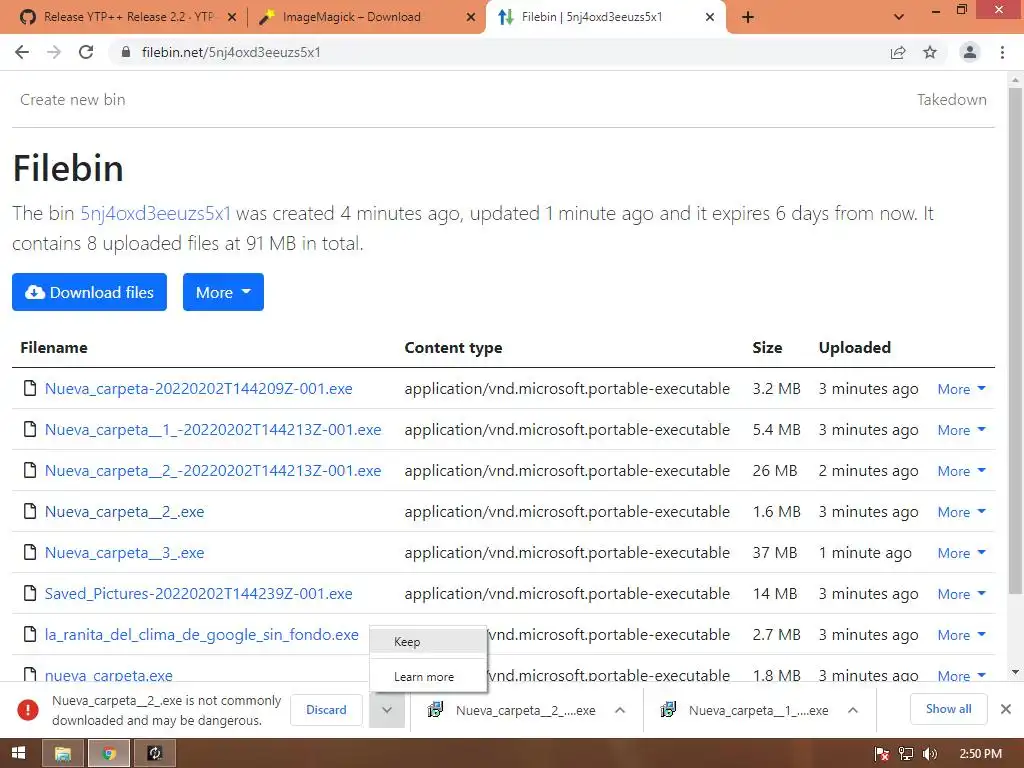Screen dimensions: 1024x768
Task: Click the forward navigation arrow
Action: [54, 52]
